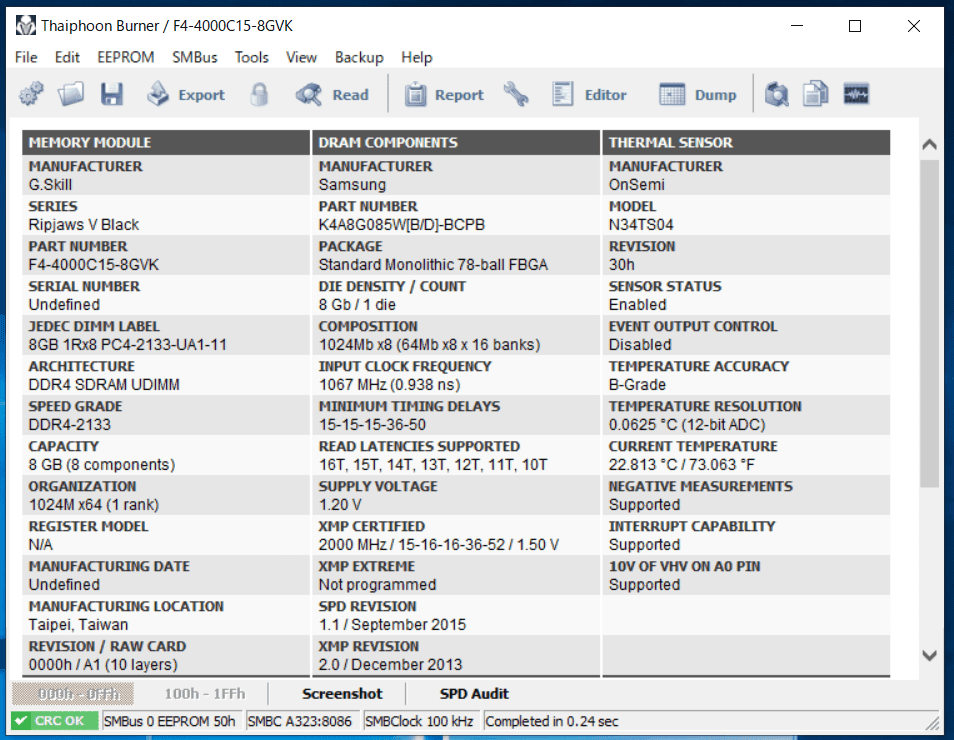Select SPD revision 1.1 / September 2015
Image resolution: width=954 pixels, height=740 pixels.
[392, 625]
